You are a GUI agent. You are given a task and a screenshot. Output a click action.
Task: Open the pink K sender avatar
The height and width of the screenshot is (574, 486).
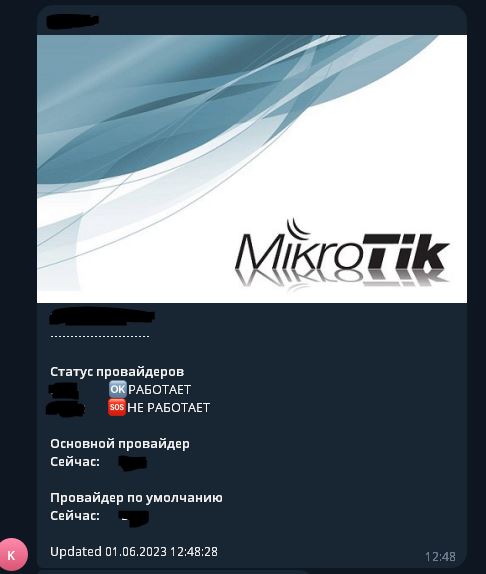tap(13, 555)
